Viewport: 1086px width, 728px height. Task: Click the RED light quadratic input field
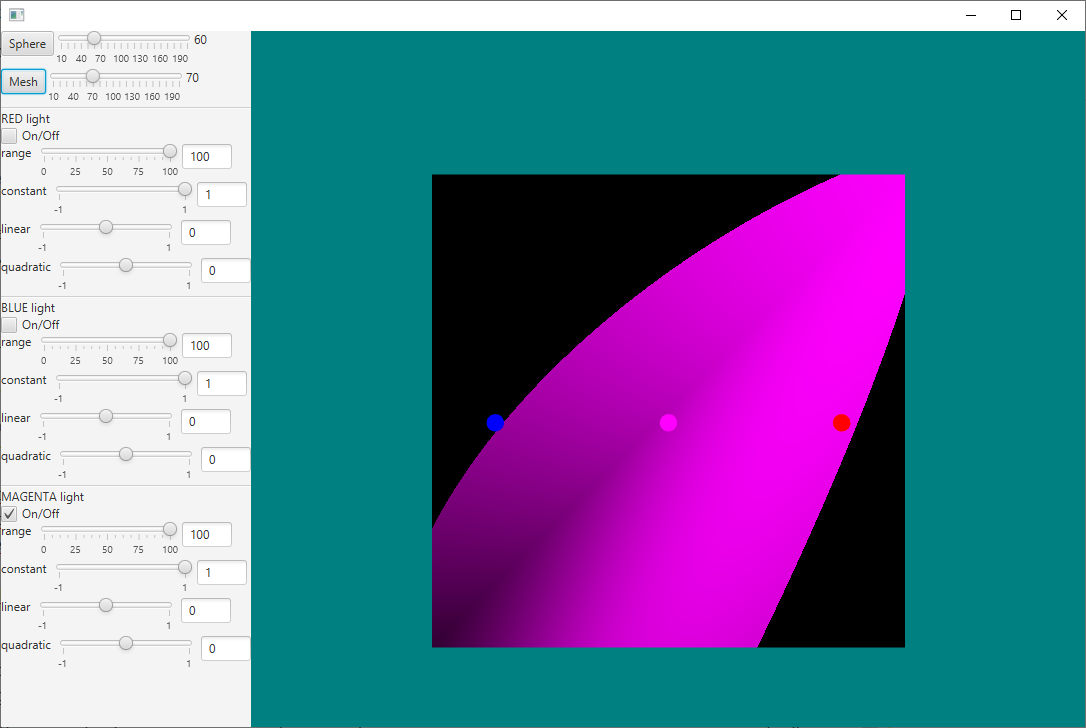(x=225, y=271)
